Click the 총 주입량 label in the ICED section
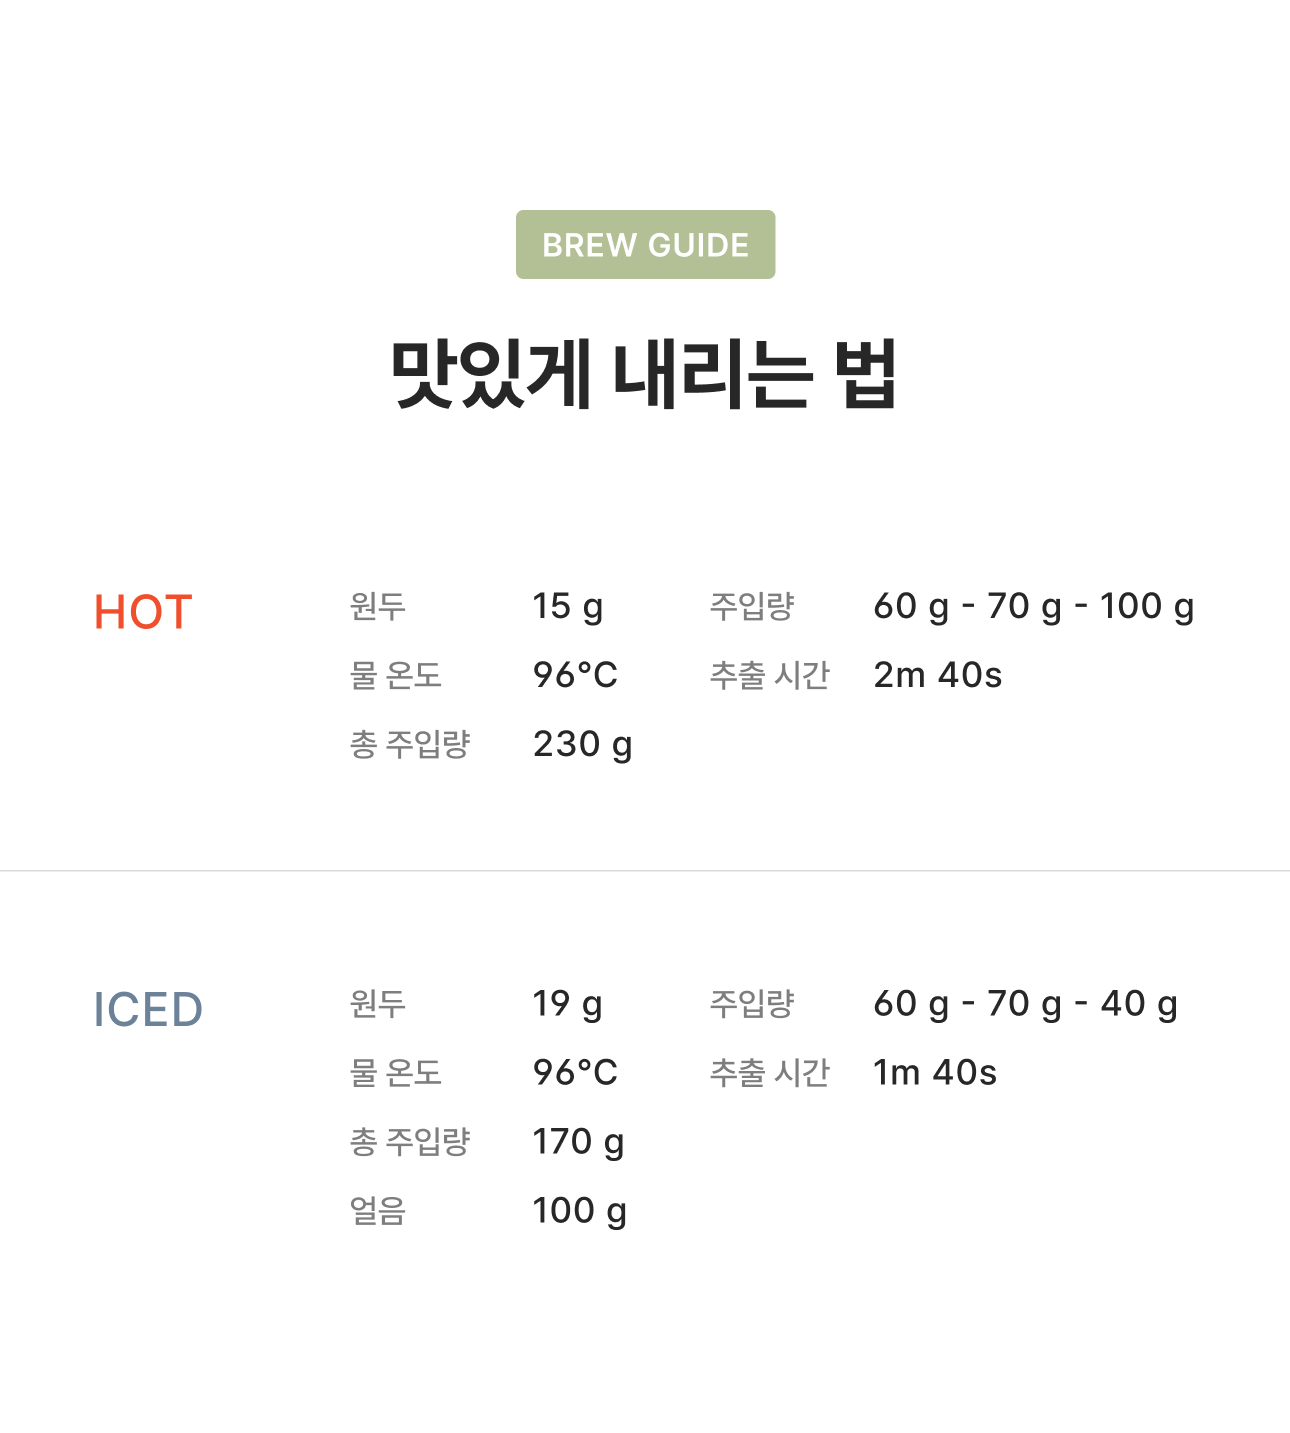The width and height of the screenshot is (1290, 1433). pos(409,1141)
